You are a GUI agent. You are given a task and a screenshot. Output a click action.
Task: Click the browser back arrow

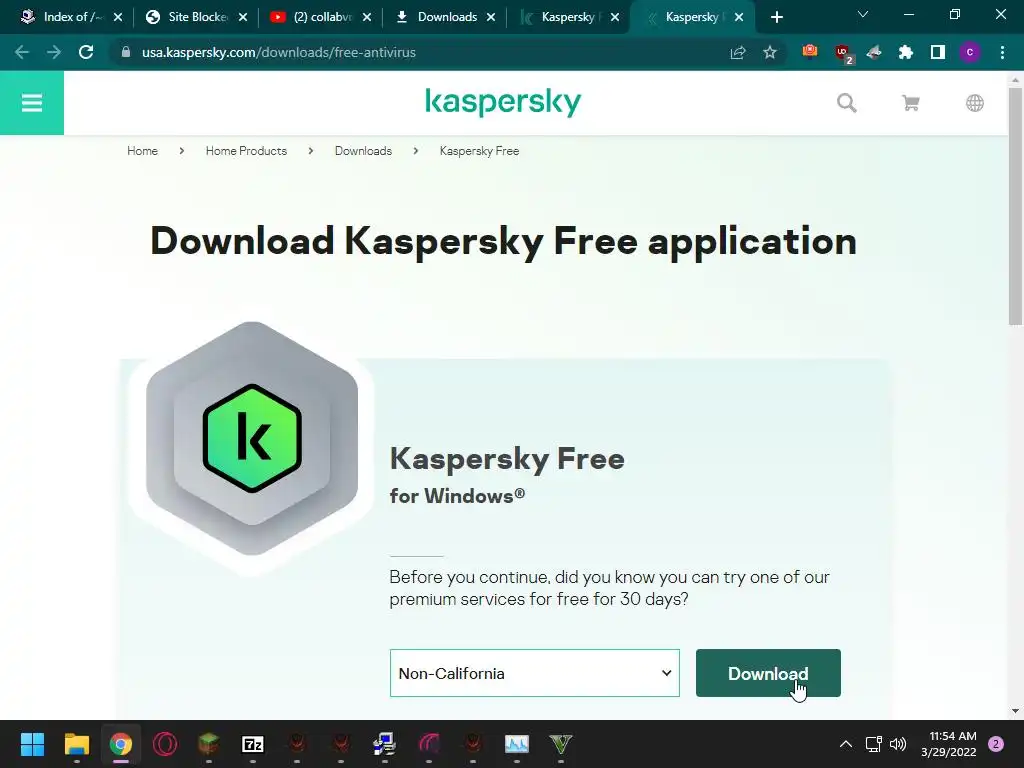point(22,52)
